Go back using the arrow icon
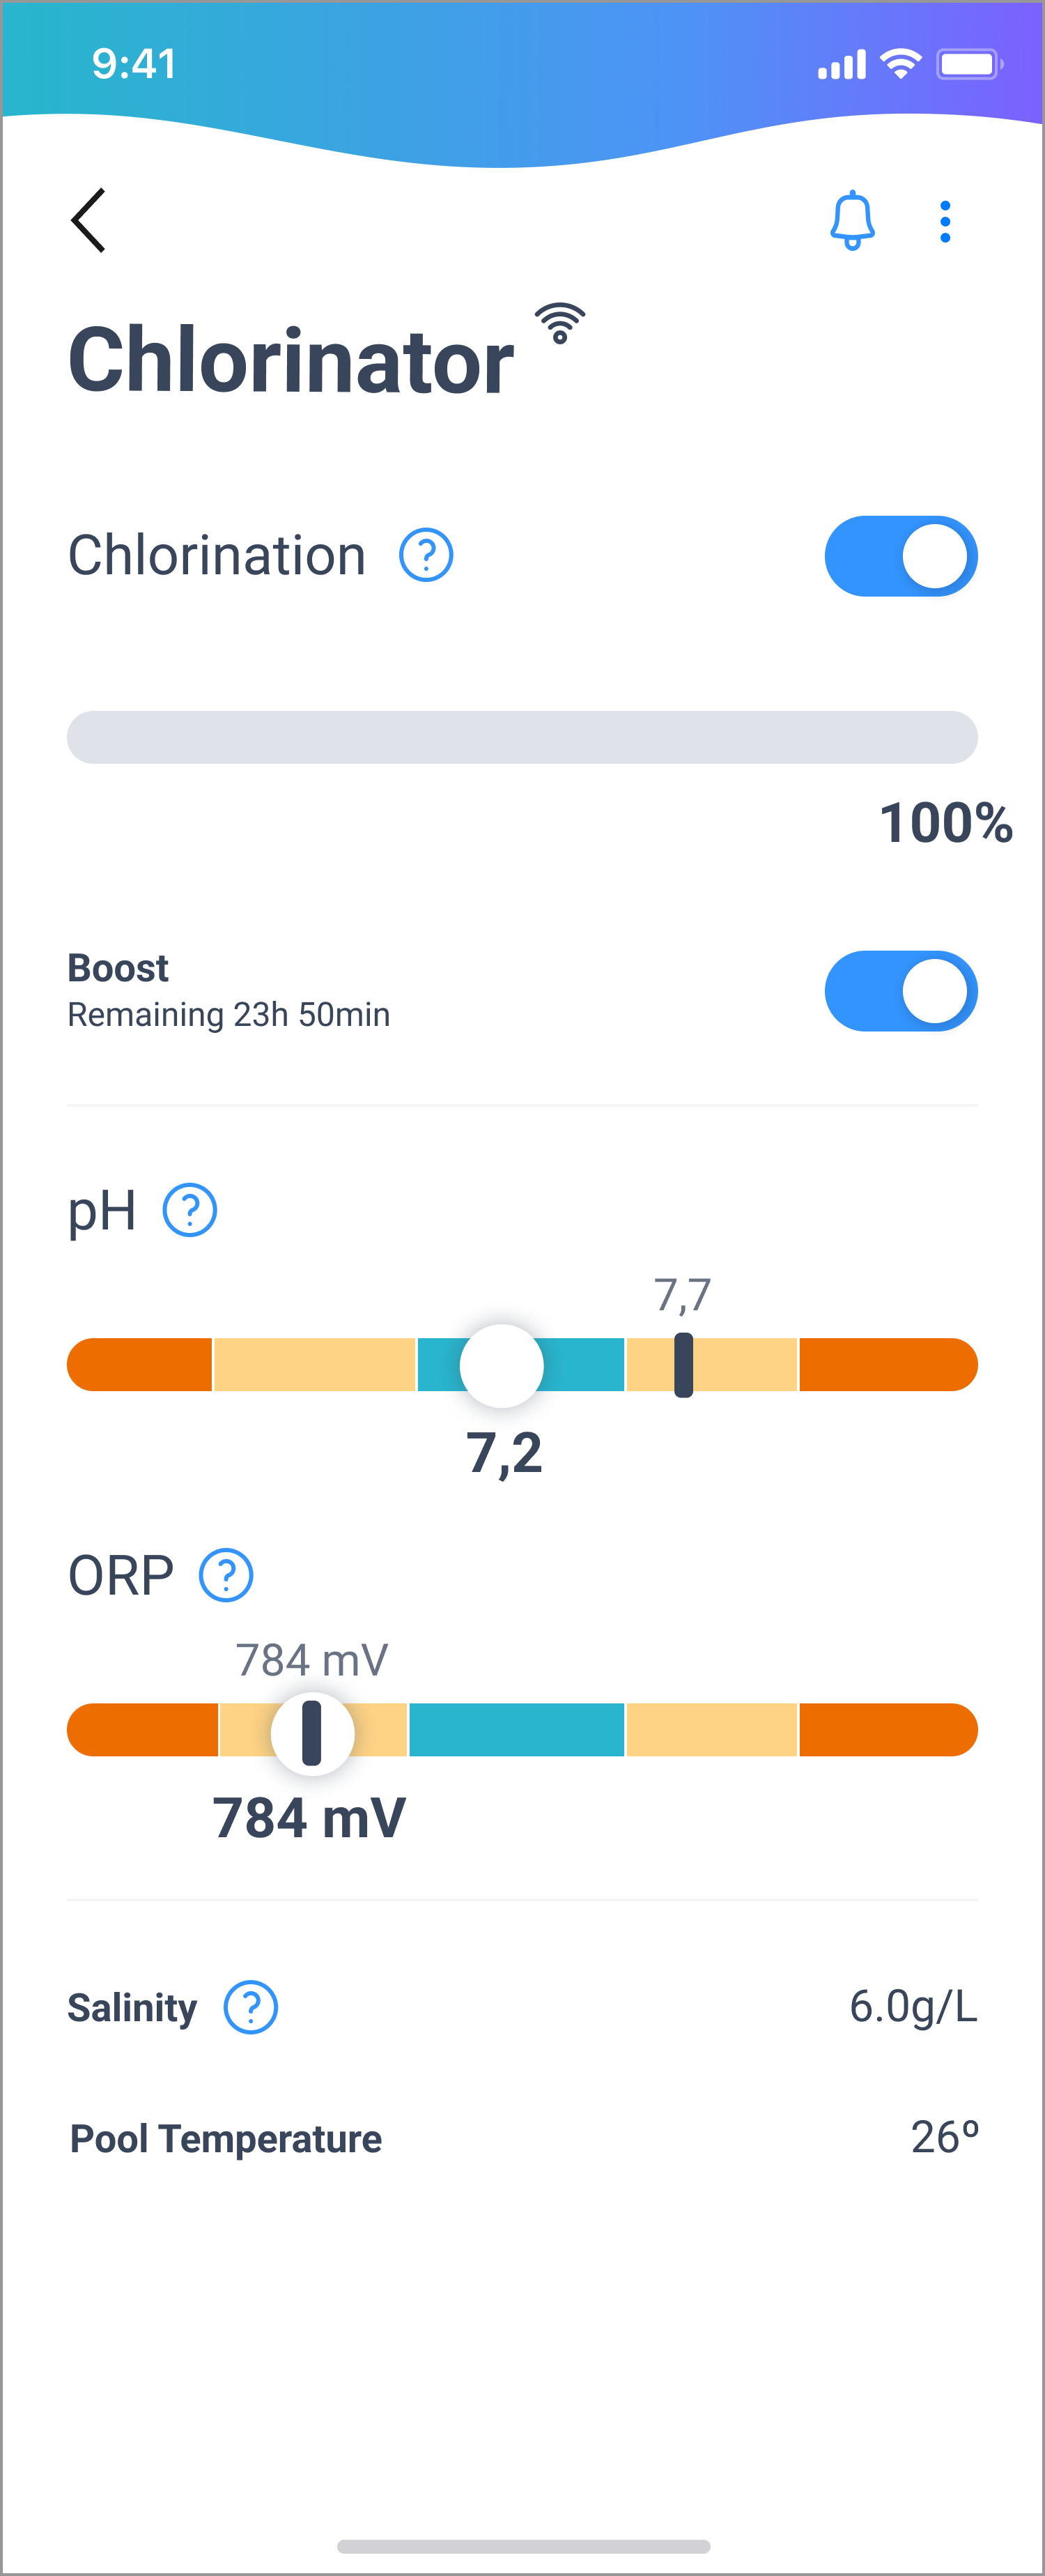Viewport: 1045px width, 2576px height. click(88, 220)
